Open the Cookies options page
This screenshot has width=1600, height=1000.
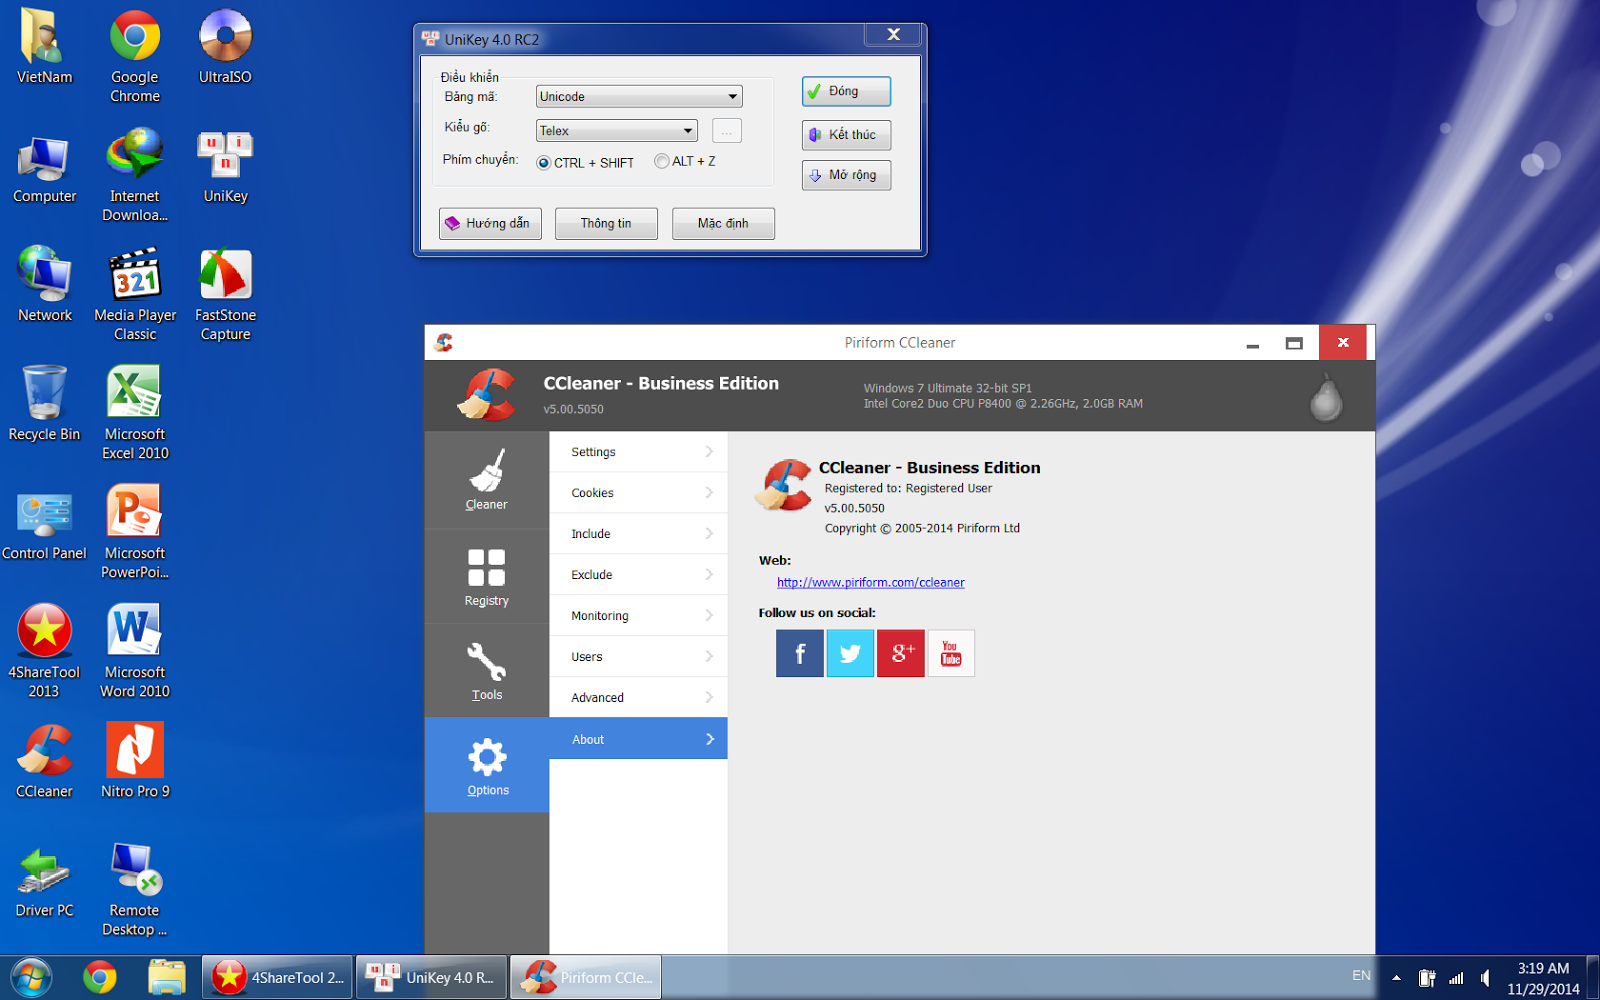tap(638, 493)
